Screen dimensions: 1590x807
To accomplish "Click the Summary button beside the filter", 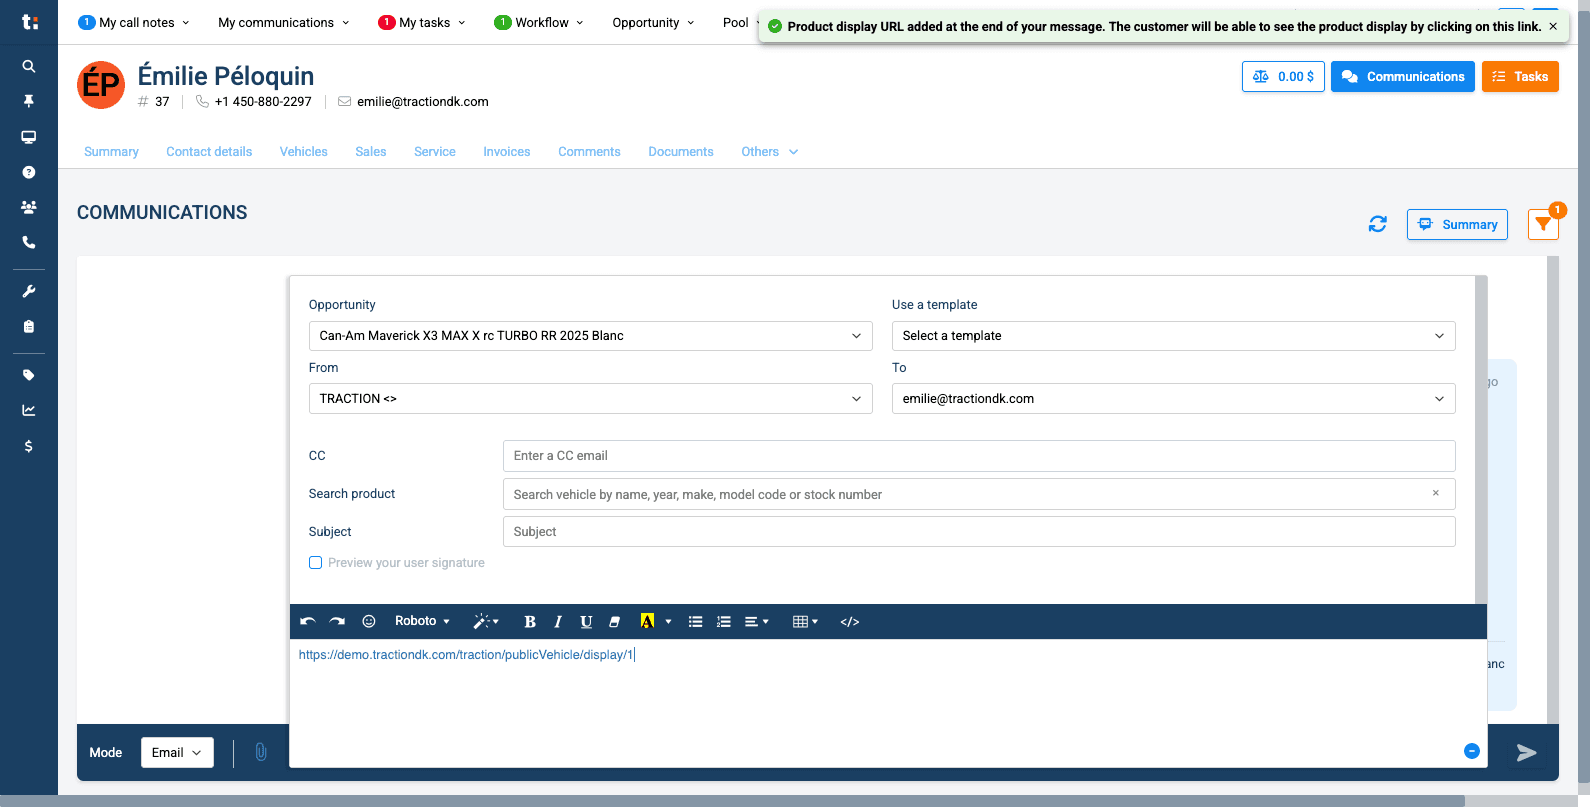I will tap(1457, 225).
